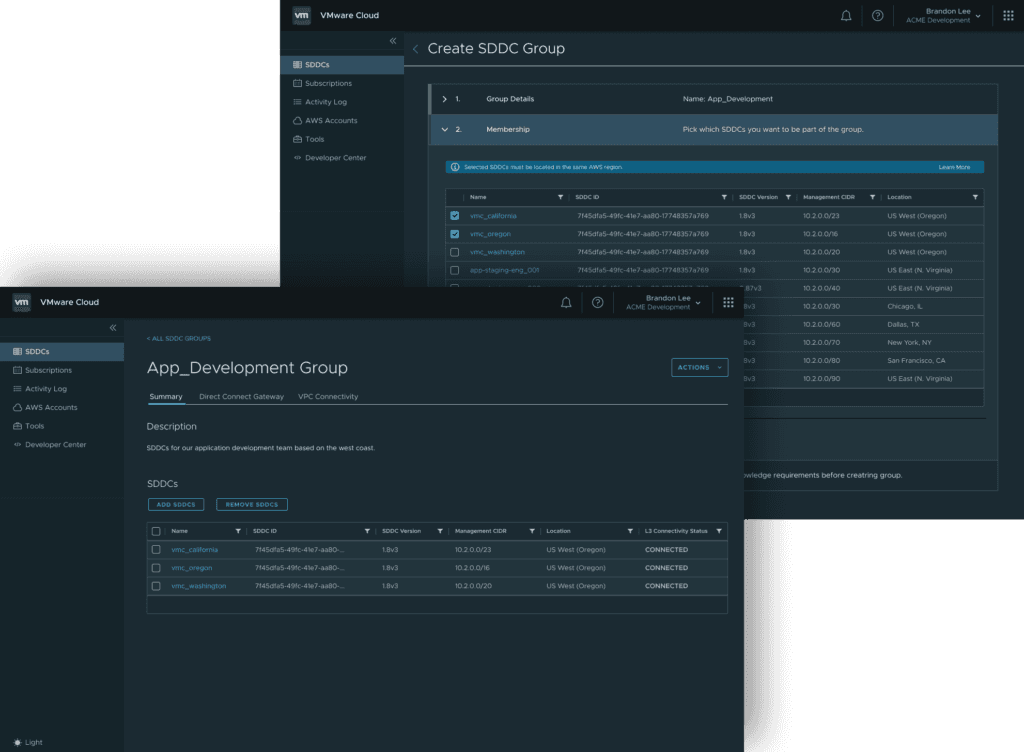
Task: Open vmc_california link in front SDDCs table
Action: (195, 550)
